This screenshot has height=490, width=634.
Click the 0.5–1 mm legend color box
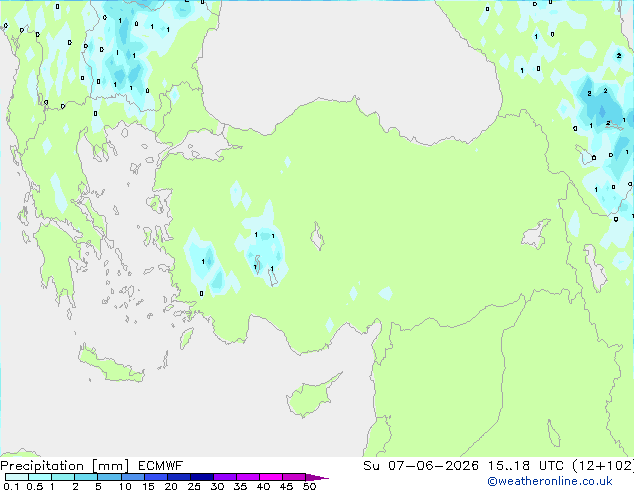pos(40,477)
